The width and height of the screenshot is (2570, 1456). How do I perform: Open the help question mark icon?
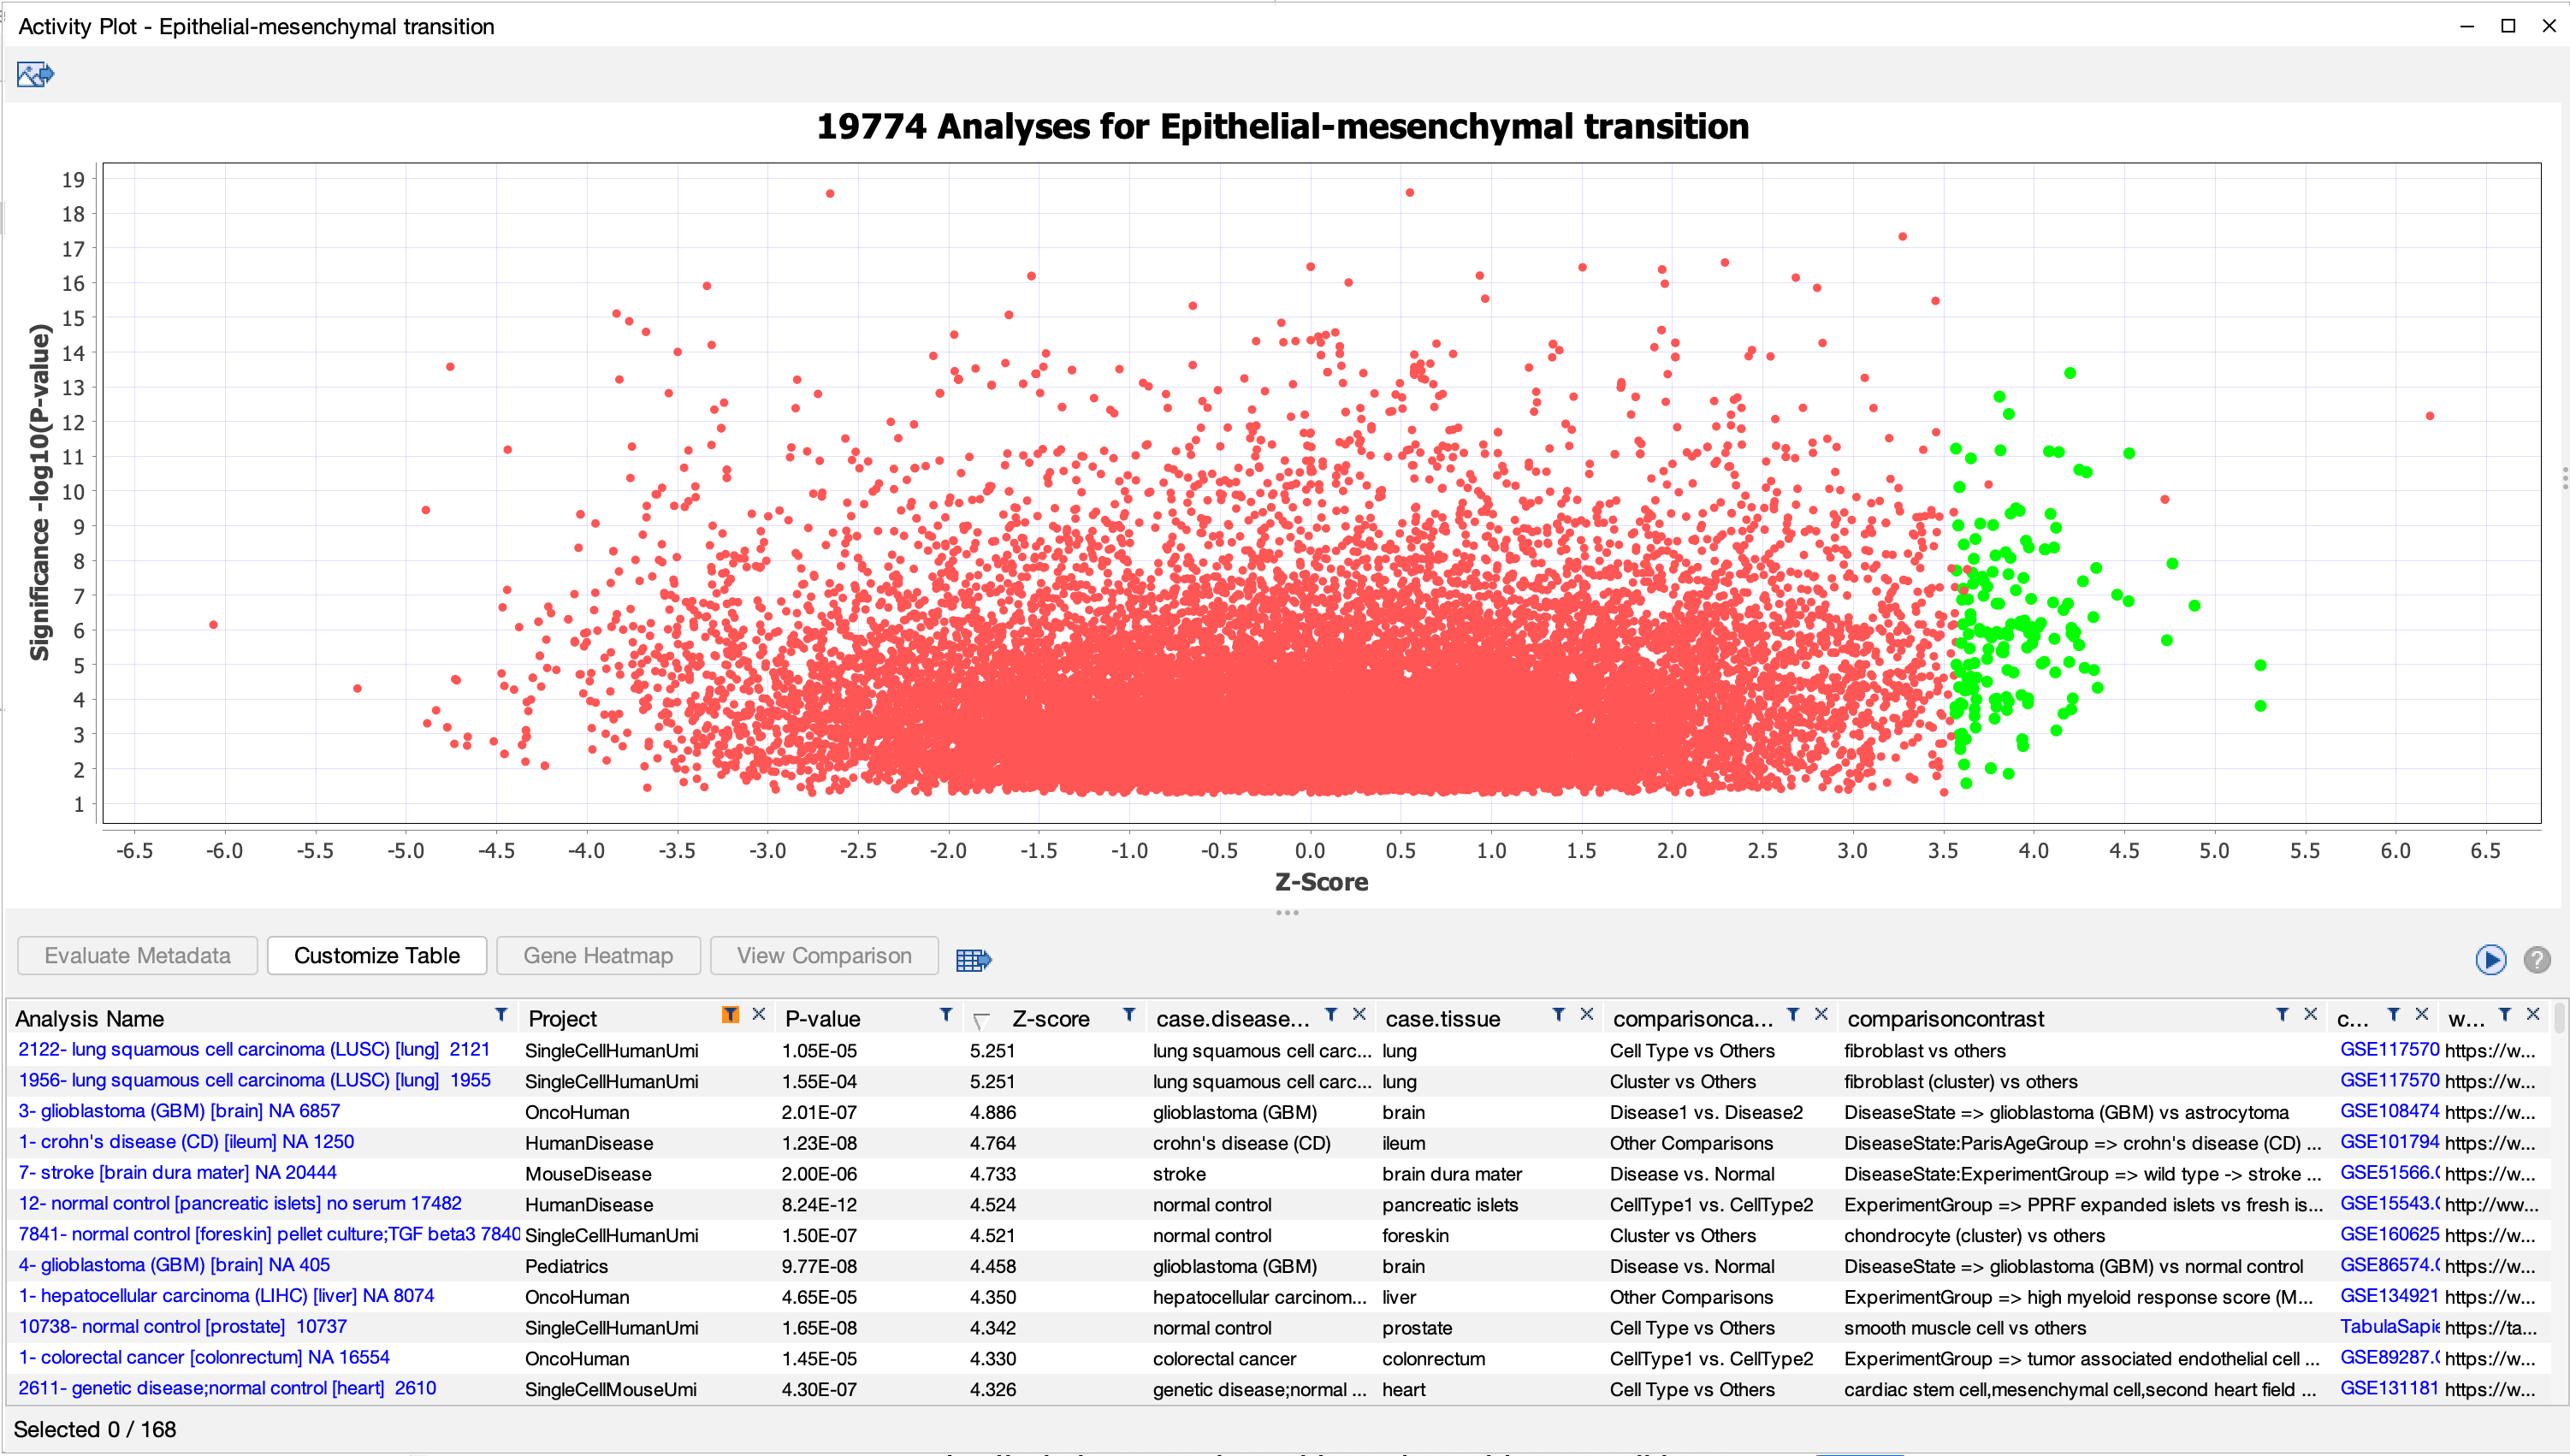[2536, 959]
